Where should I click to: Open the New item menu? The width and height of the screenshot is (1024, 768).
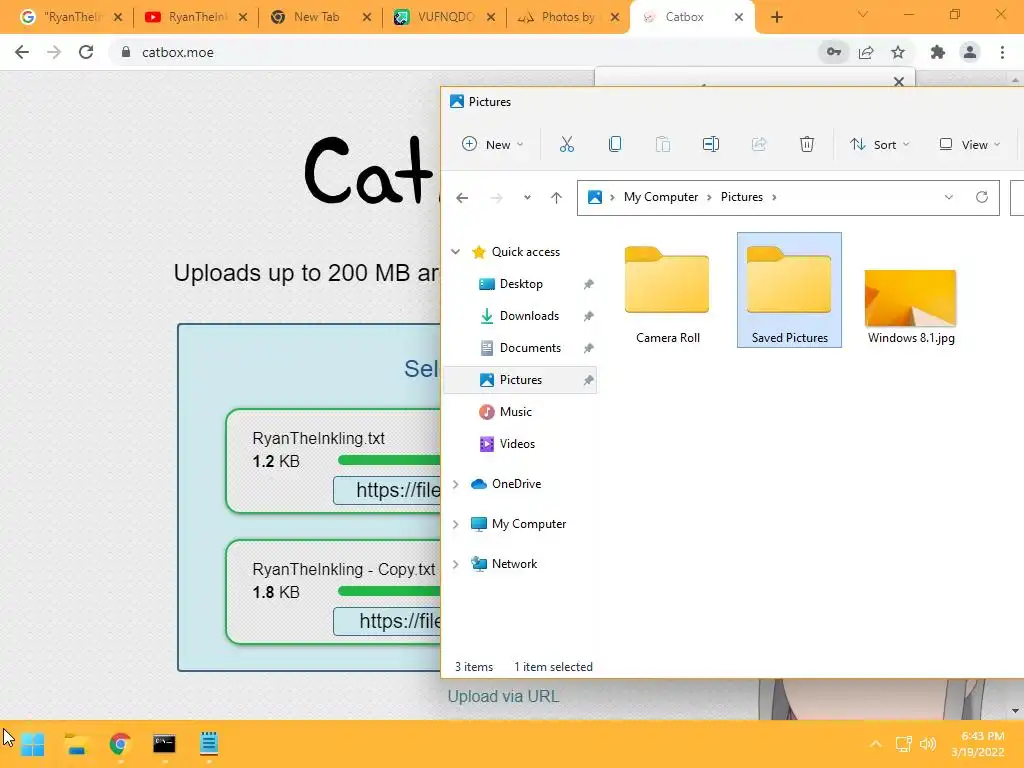tap(492, 144)
